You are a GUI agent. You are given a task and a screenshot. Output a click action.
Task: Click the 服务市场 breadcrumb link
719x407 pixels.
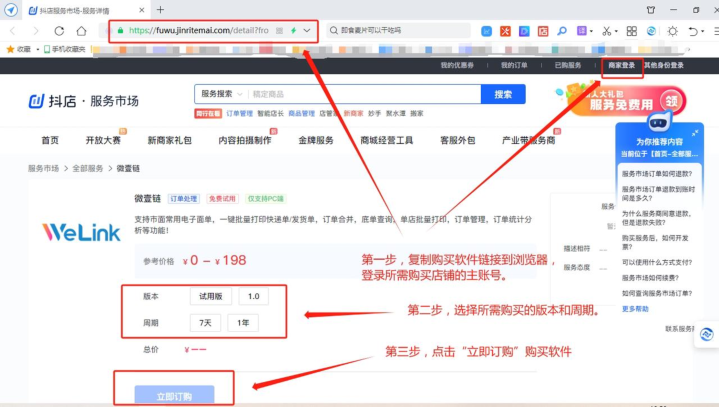(x=44, y=168)
